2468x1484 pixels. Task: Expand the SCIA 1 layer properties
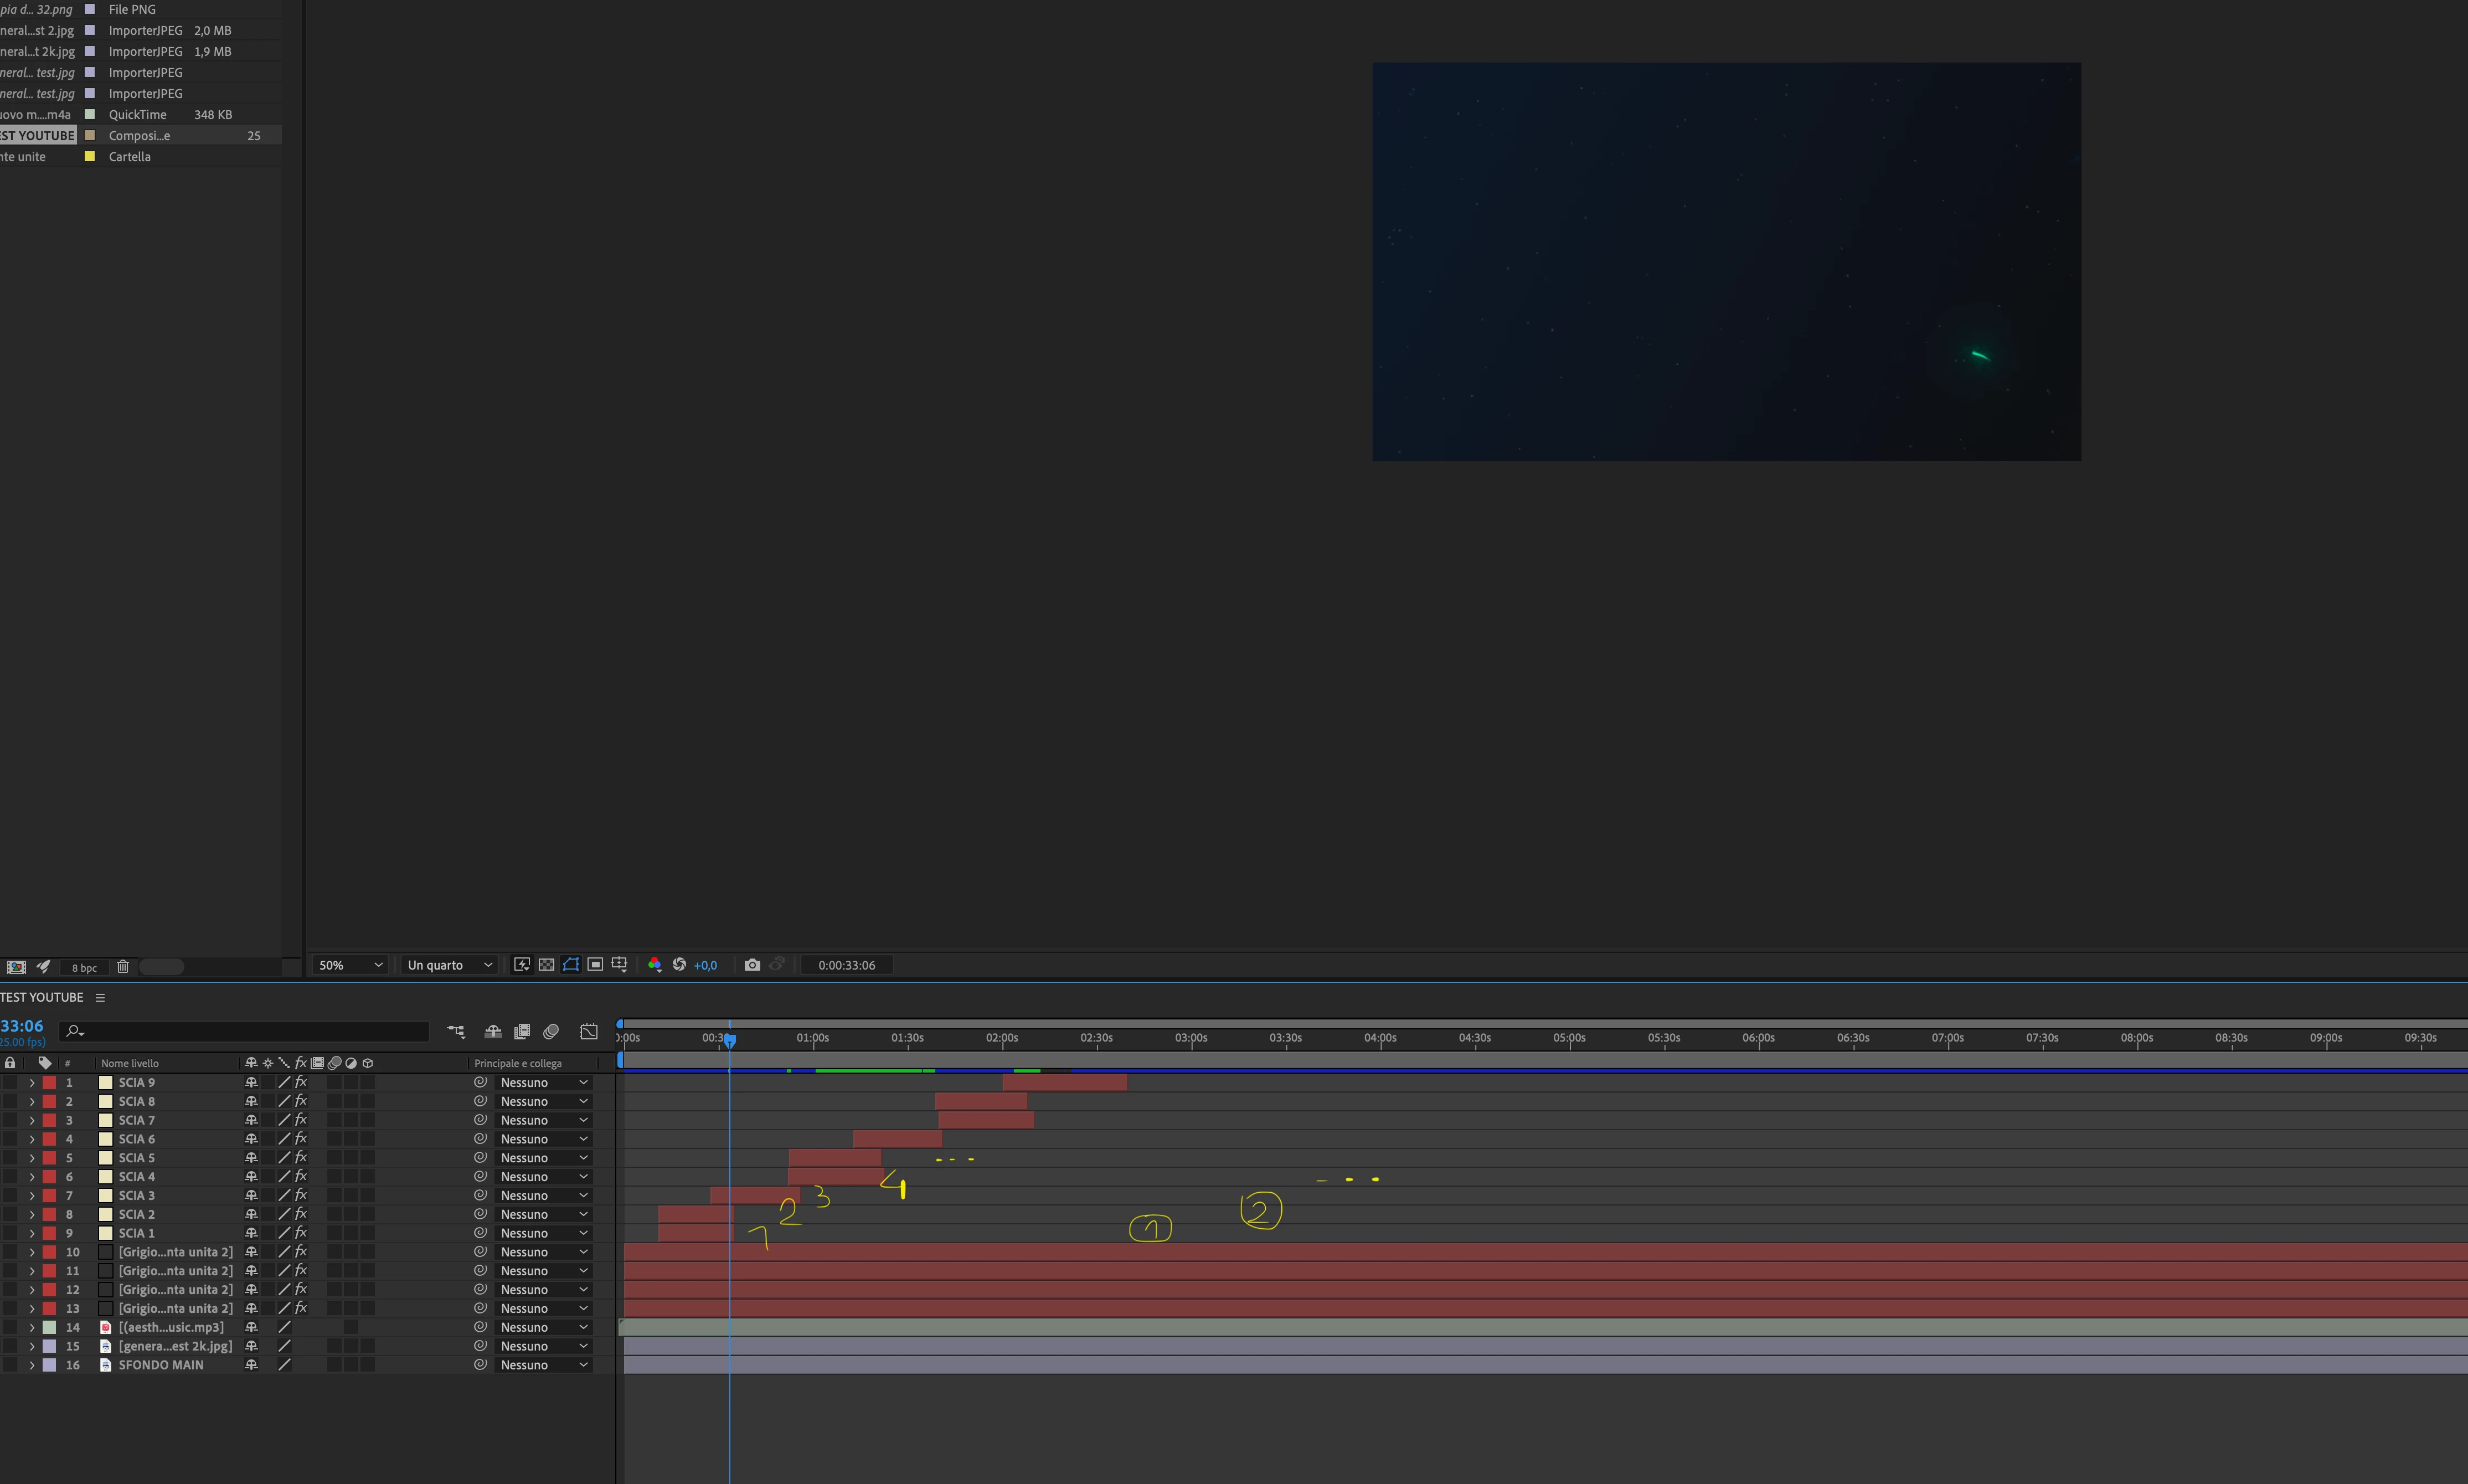click(31, 1233)
